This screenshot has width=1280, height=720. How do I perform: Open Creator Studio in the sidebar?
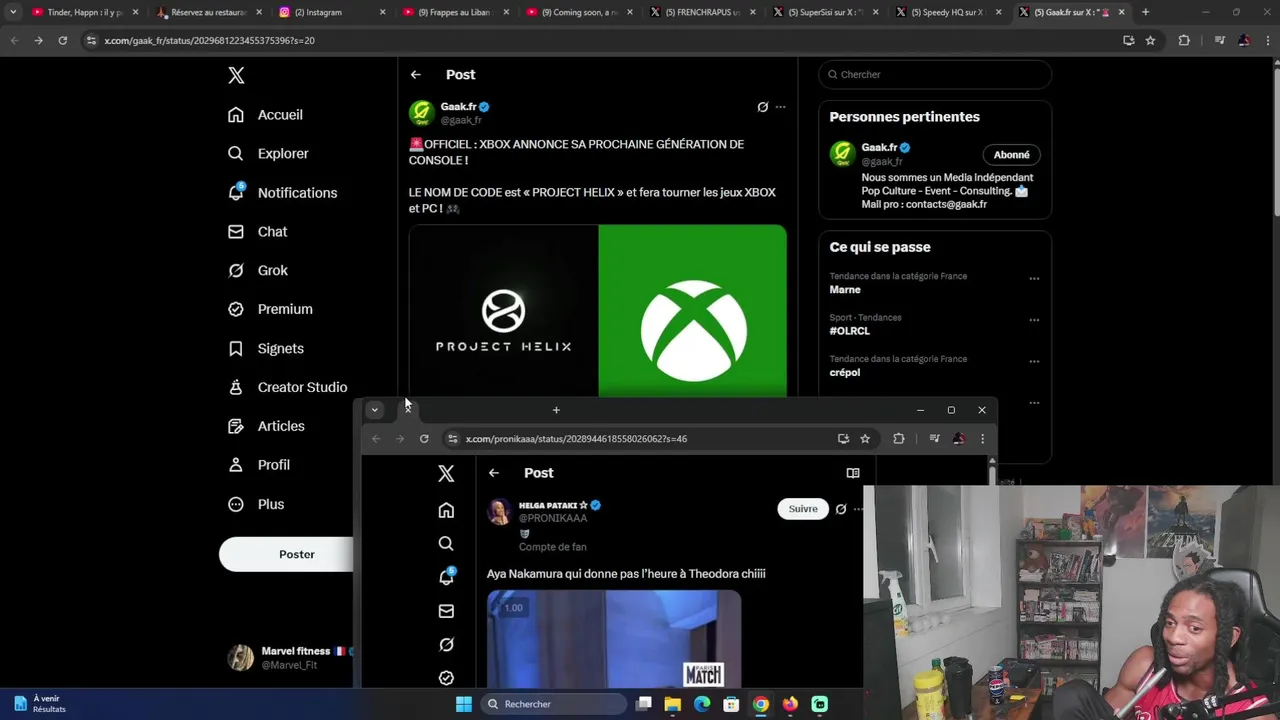click(x=288, y=387)
